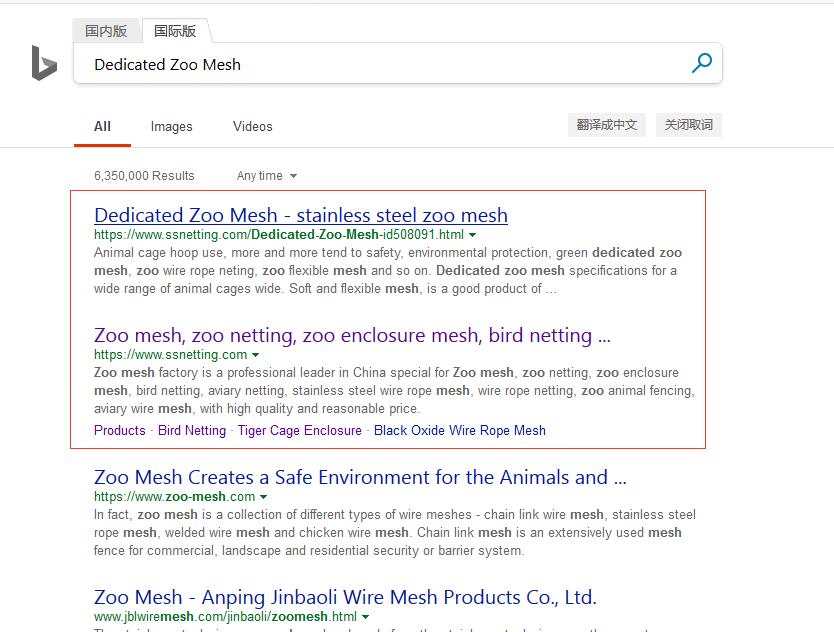The width and height of the screenshot is (834, 632).
Task: Click the Products sitelink
Action: [119, 430]
